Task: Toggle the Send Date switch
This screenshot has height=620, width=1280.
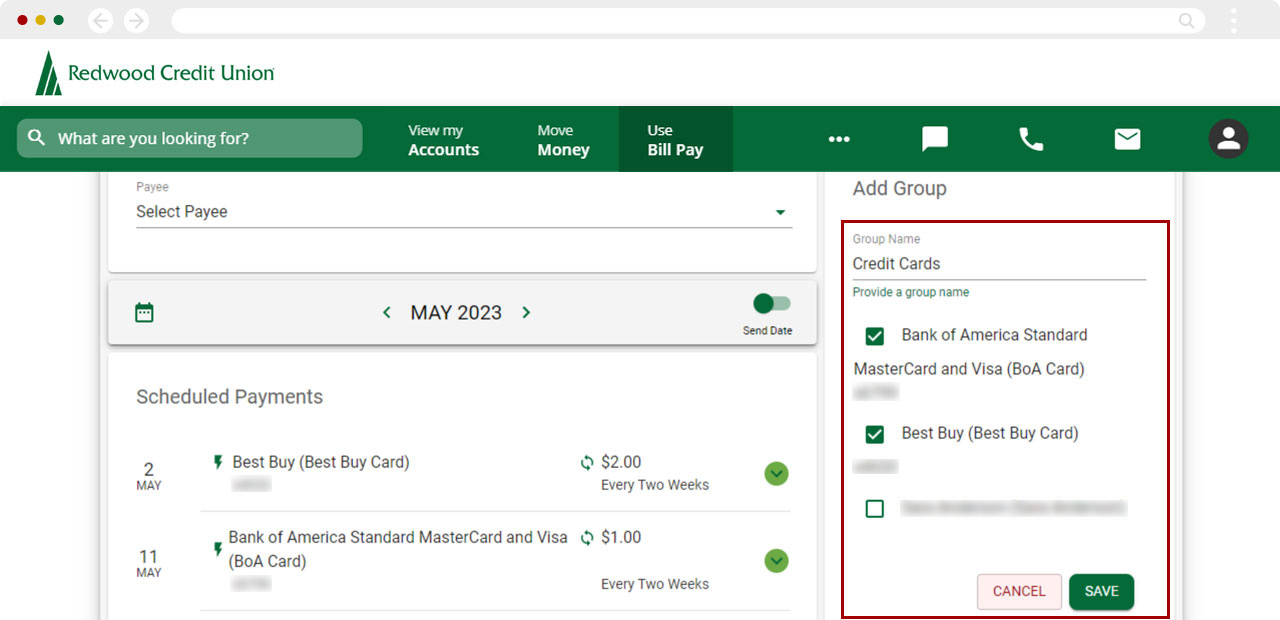Action: pyautogui.click(x=772, y=303)
